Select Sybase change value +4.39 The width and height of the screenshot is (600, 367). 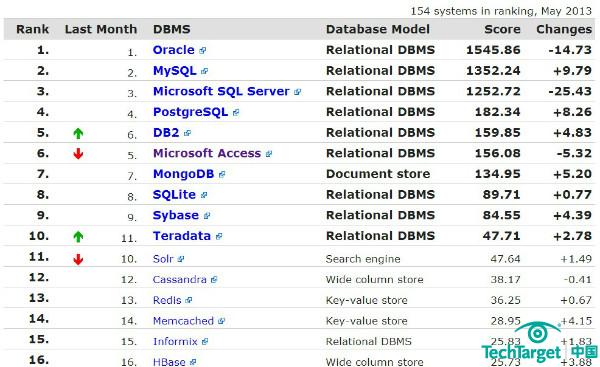coord(573,215)
